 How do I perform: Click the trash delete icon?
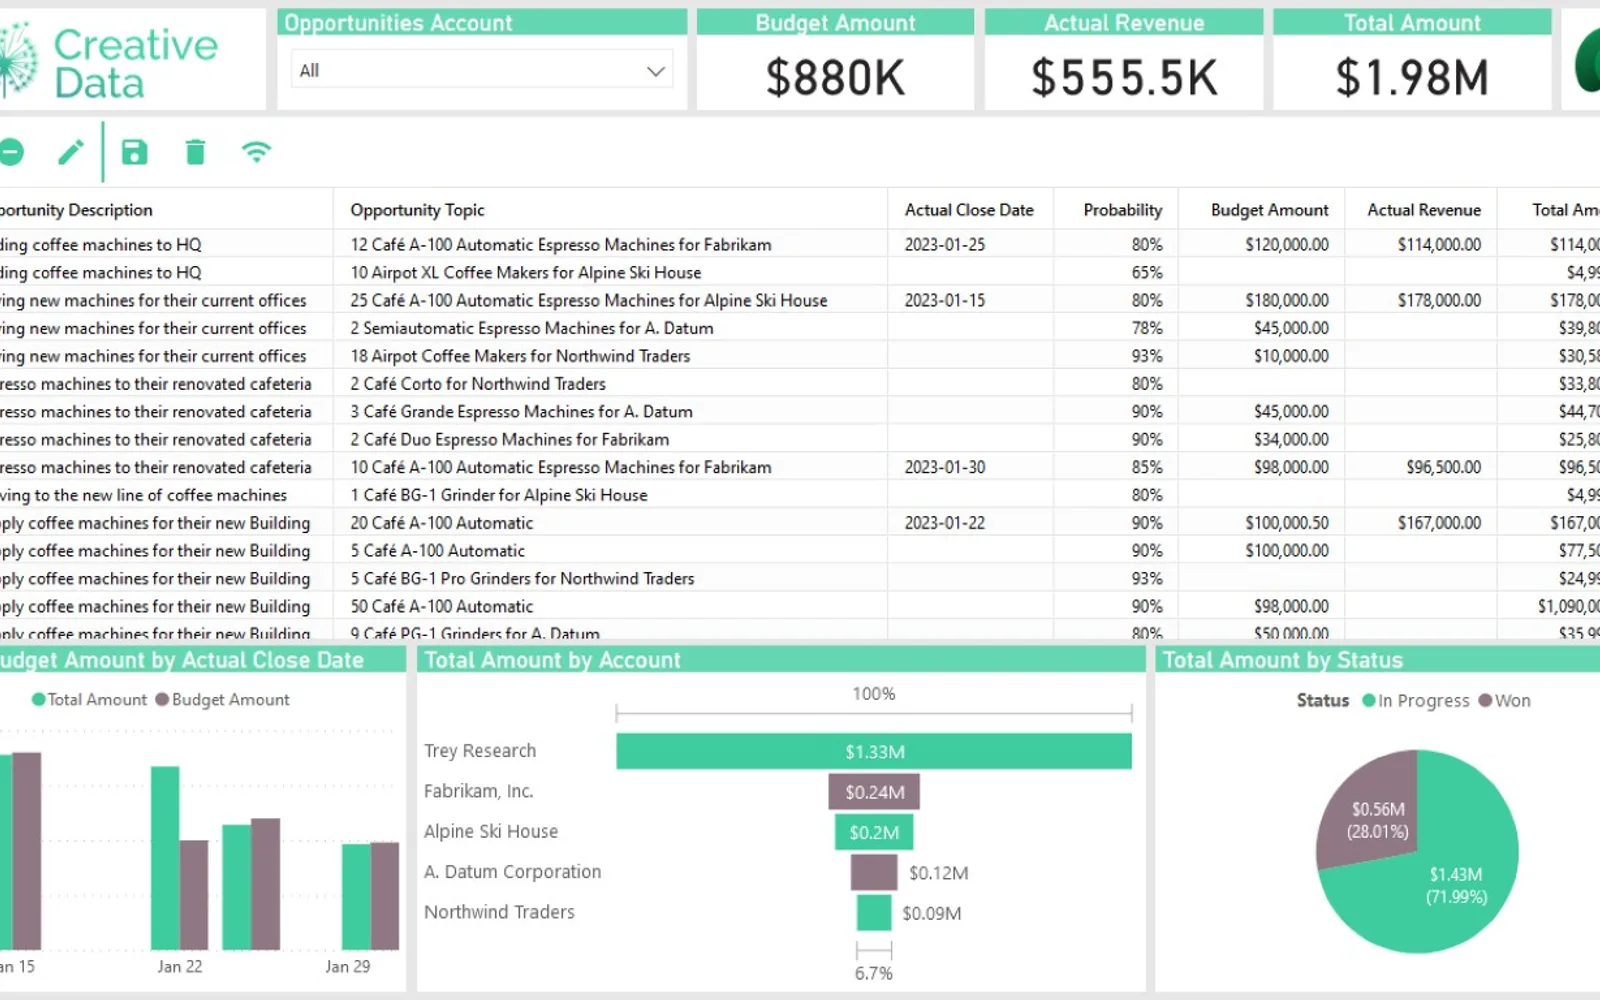(195, 152)
